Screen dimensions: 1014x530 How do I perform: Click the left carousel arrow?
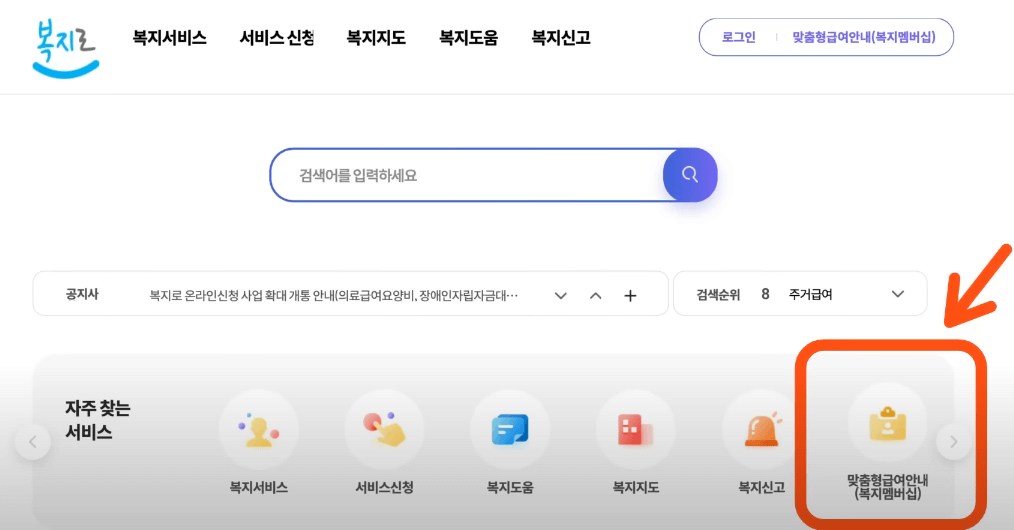click(x=32, y=441)
